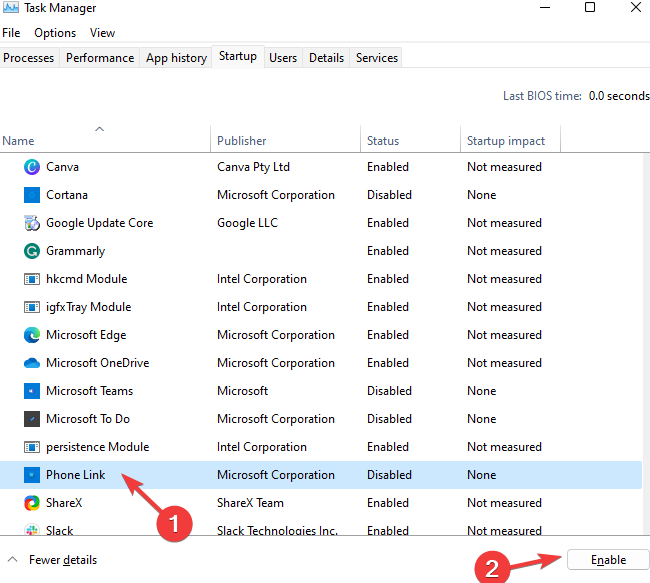650x583 pixels.
Task: Select the Cortana startup icon
Action: 31,195
